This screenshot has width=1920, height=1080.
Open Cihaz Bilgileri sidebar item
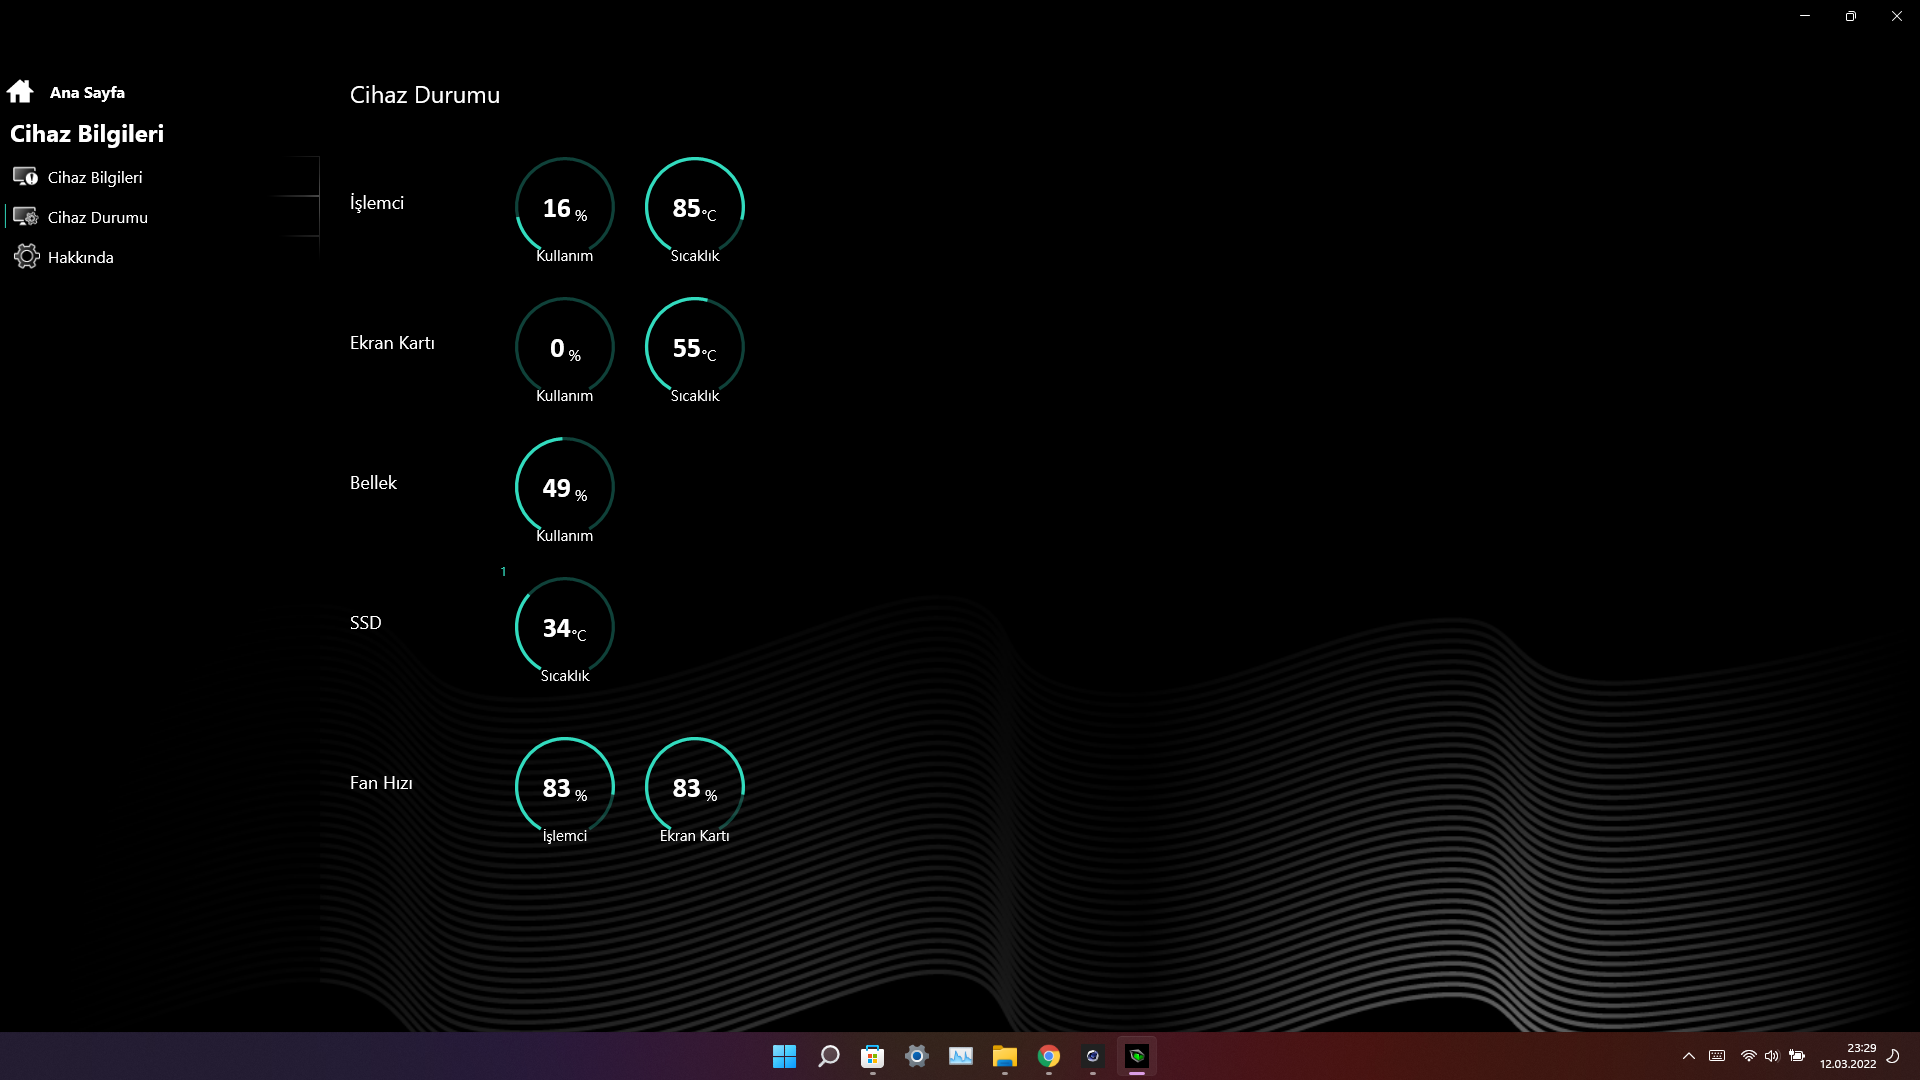(x=95, y=177)
